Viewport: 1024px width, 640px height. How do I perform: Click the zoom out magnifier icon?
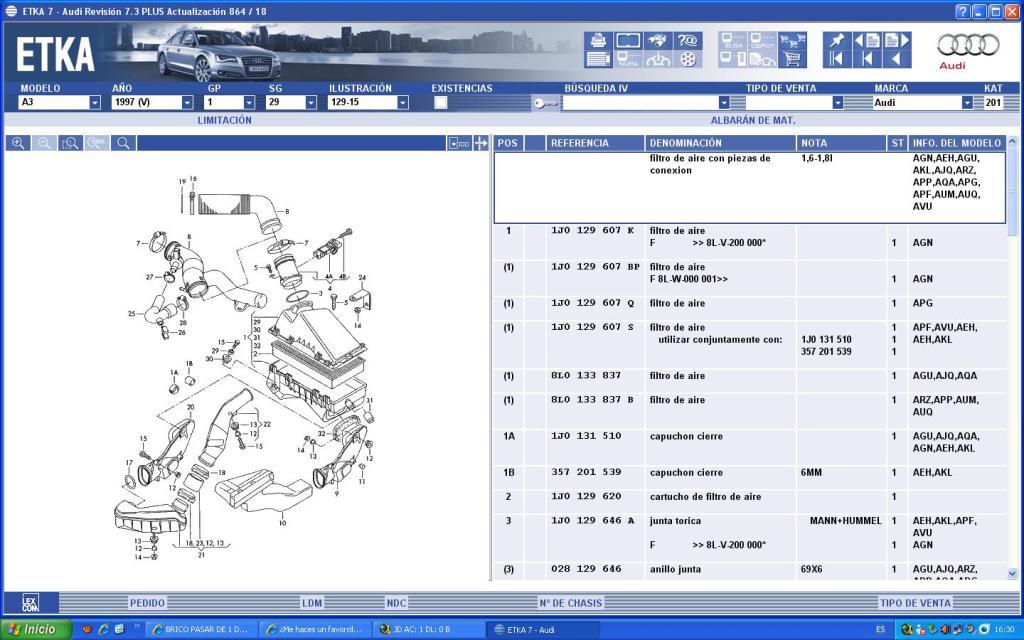pos(44,143)
